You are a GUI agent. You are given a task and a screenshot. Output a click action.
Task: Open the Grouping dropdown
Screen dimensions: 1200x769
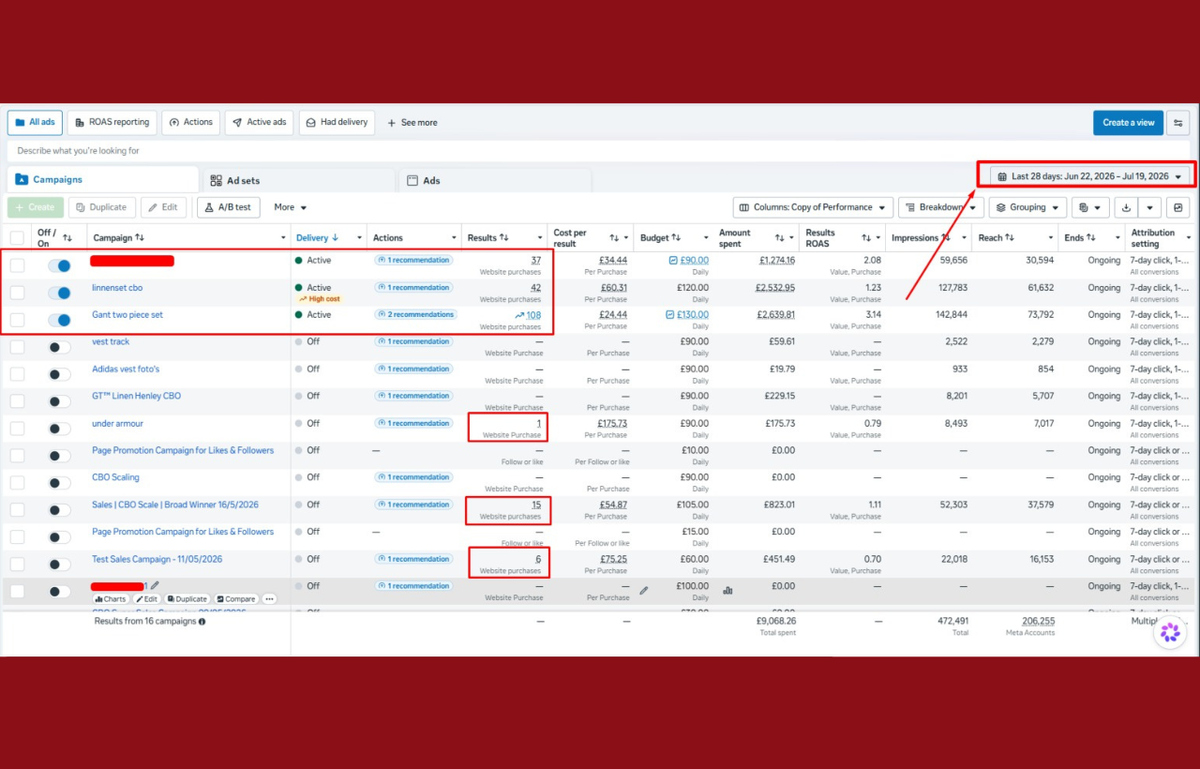[x=1027, y=208]
